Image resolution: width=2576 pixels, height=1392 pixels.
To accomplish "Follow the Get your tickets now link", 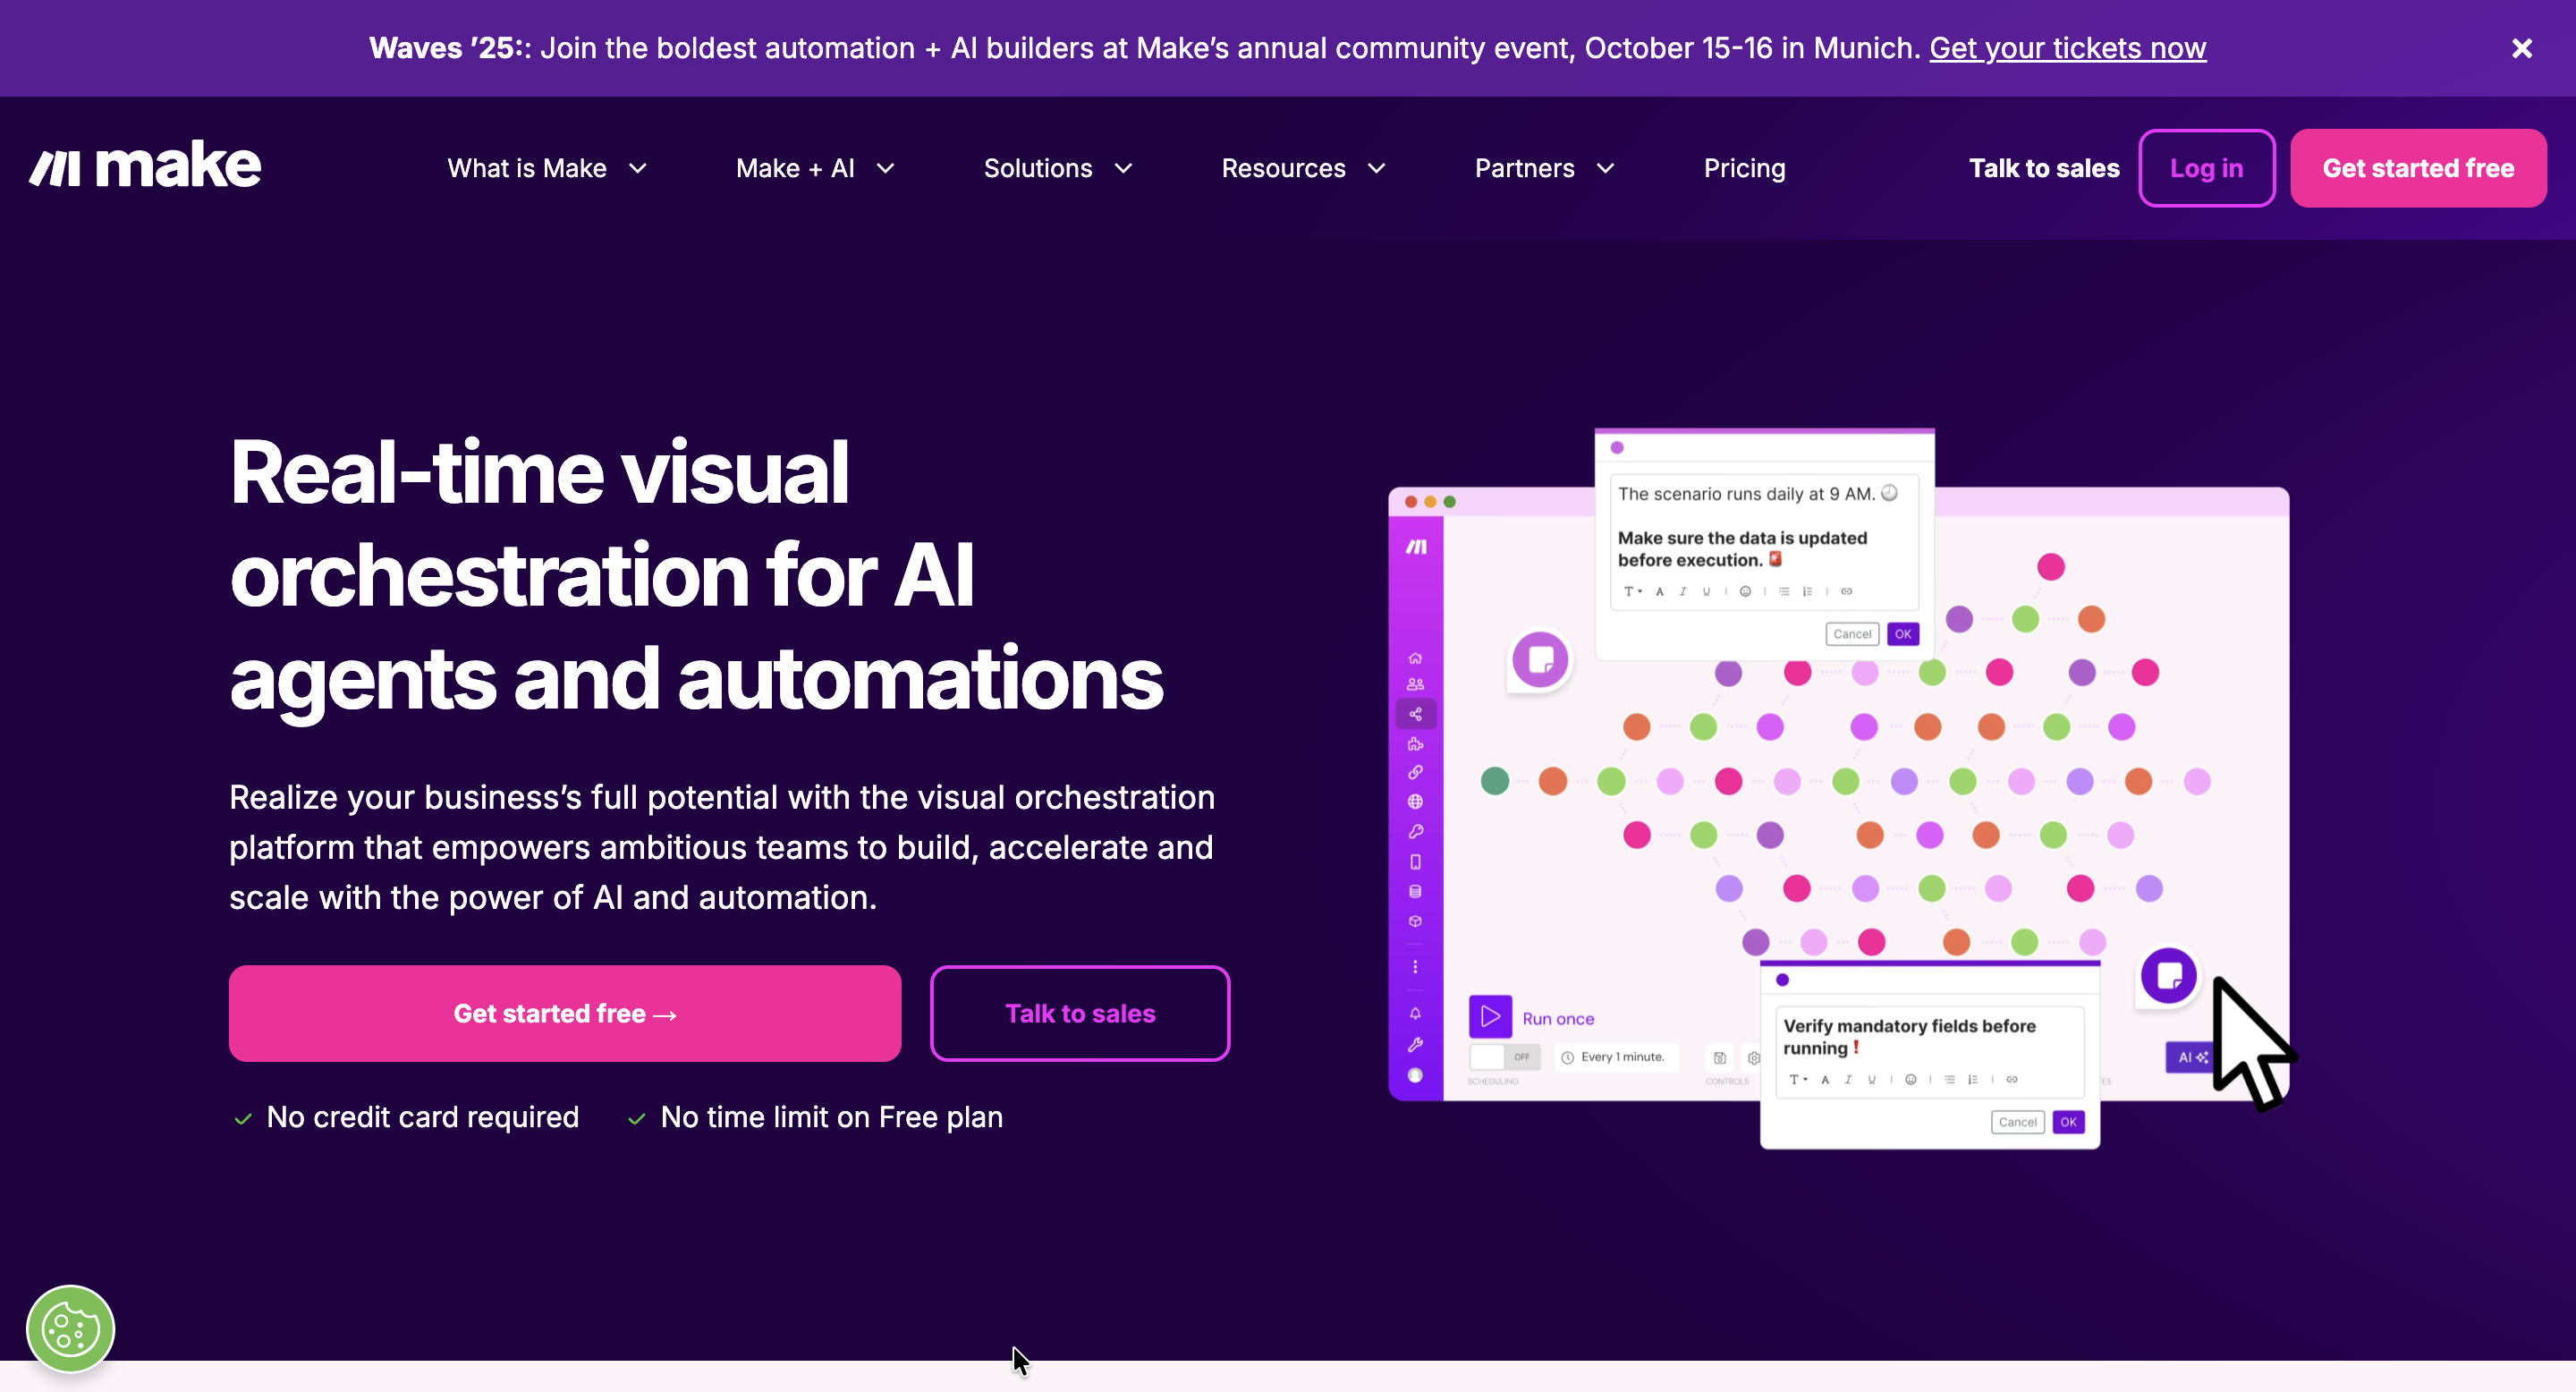I will pyautogui.click(x=2067, y=48).
